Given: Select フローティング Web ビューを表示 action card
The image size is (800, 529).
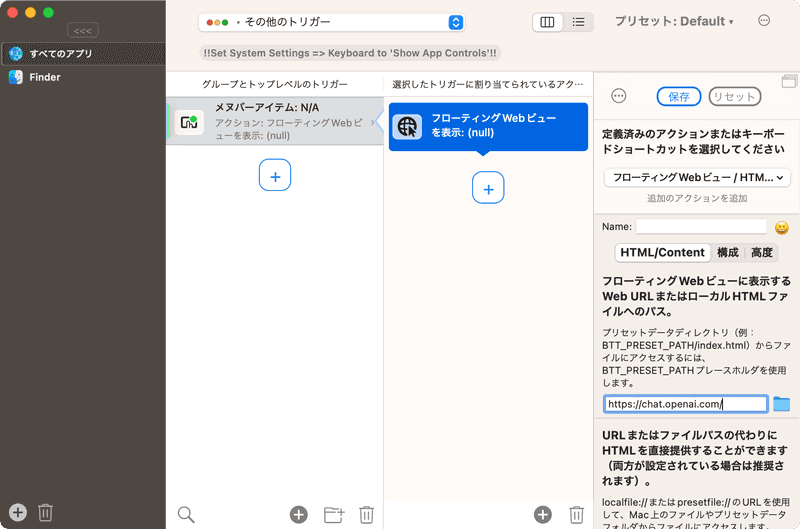Looking at the screenshot, I should coord(488,127).
